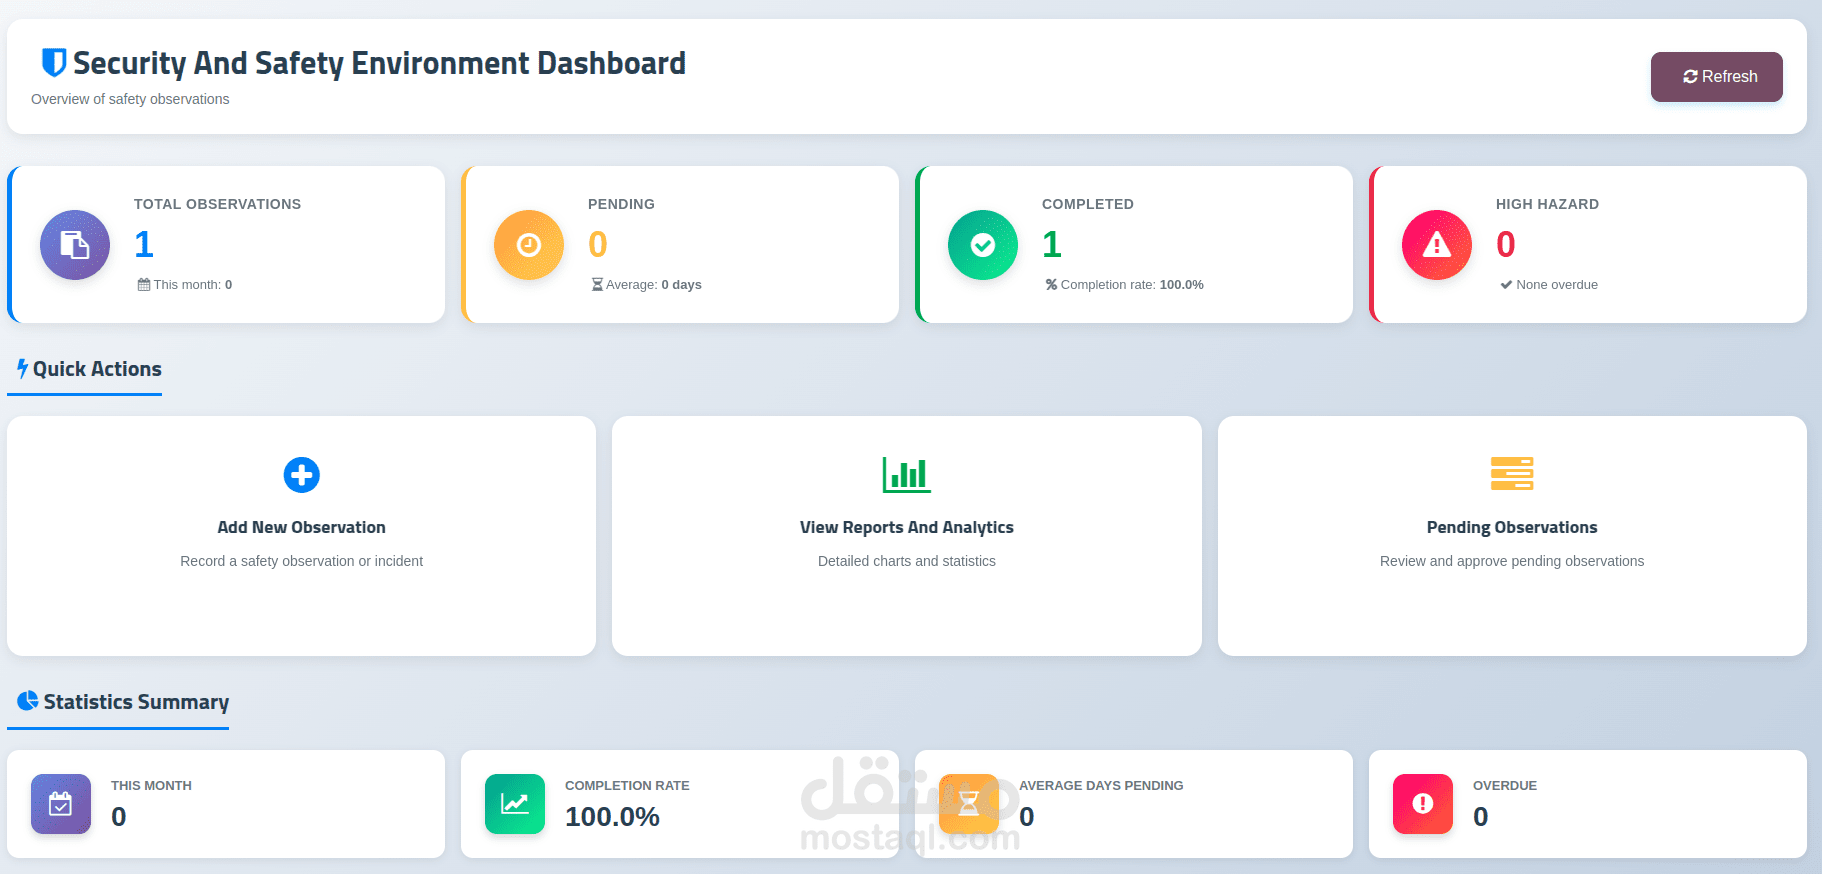This screenshot has height=874, width=1822.
Task: Open View Reports And Analytics
Action: click(x=907, y=536)
